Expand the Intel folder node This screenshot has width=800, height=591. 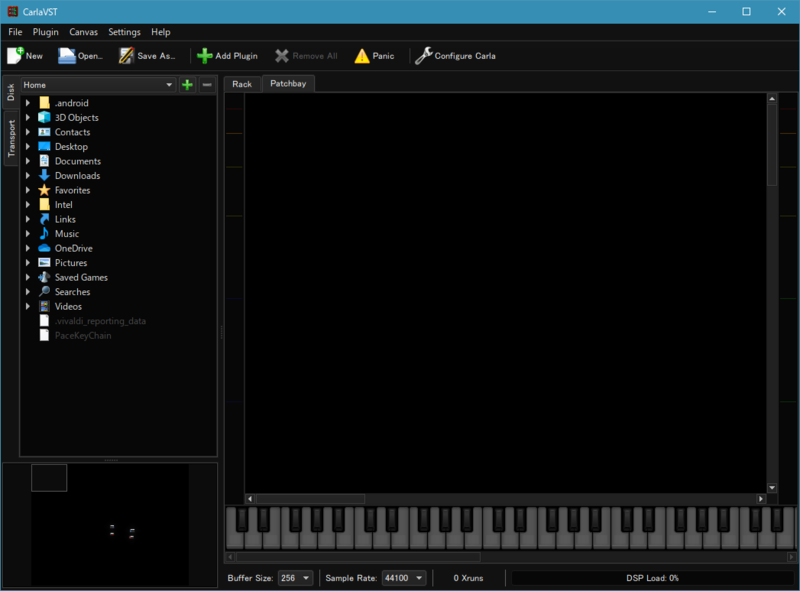click(28, 205)
